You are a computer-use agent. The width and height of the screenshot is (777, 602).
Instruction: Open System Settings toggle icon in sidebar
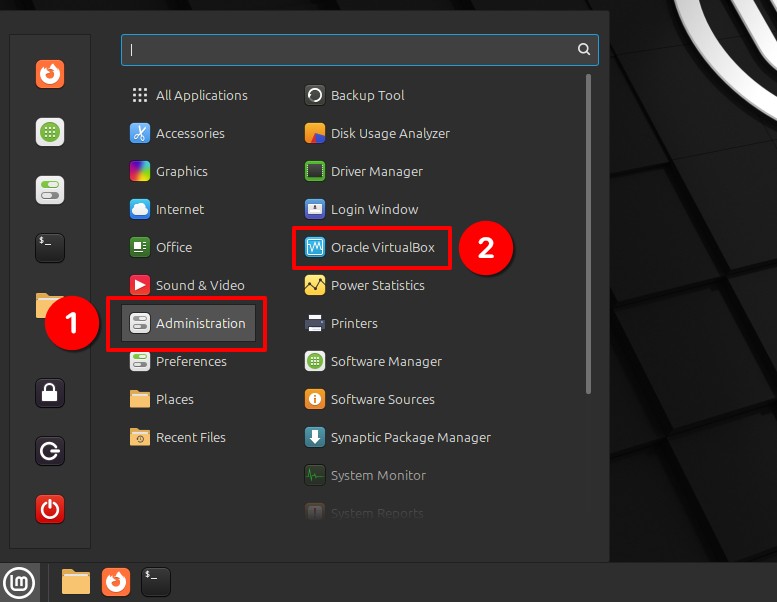pyautogui.click(x=50, y=190)
